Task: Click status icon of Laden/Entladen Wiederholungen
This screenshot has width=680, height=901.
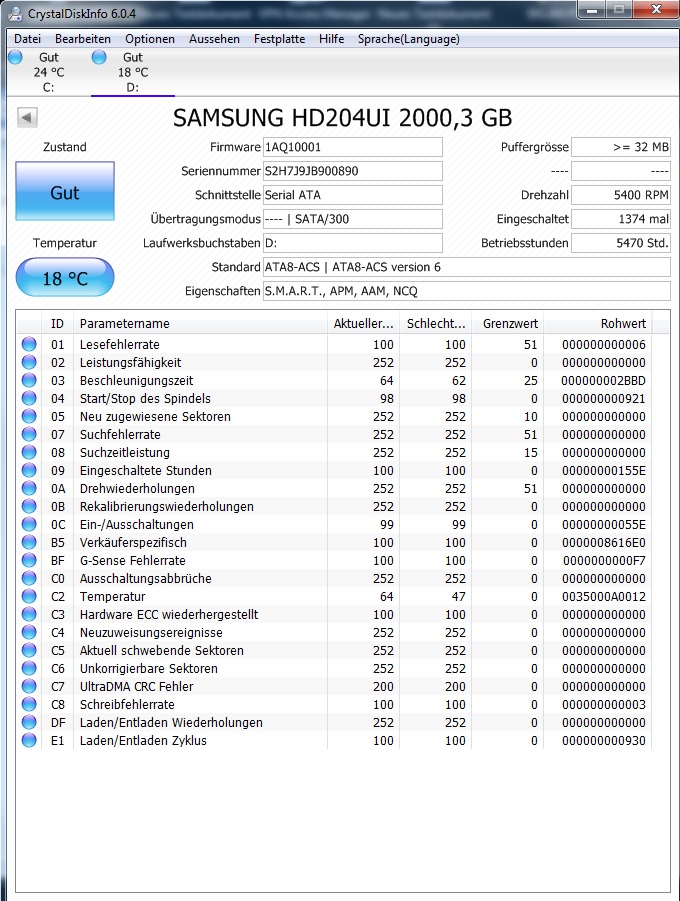Action: pos(29,722)
